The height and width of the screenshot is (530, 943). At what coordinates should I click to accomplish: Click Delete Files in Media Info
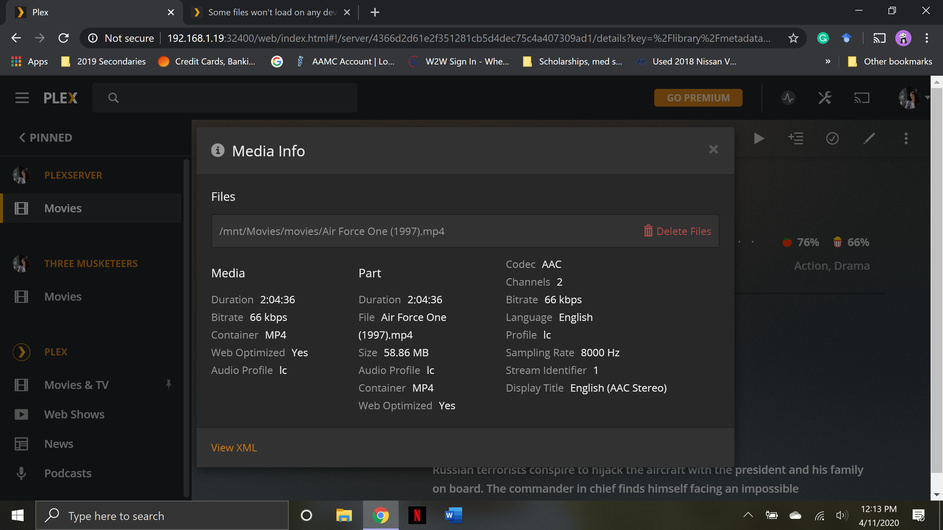[677, 231]
